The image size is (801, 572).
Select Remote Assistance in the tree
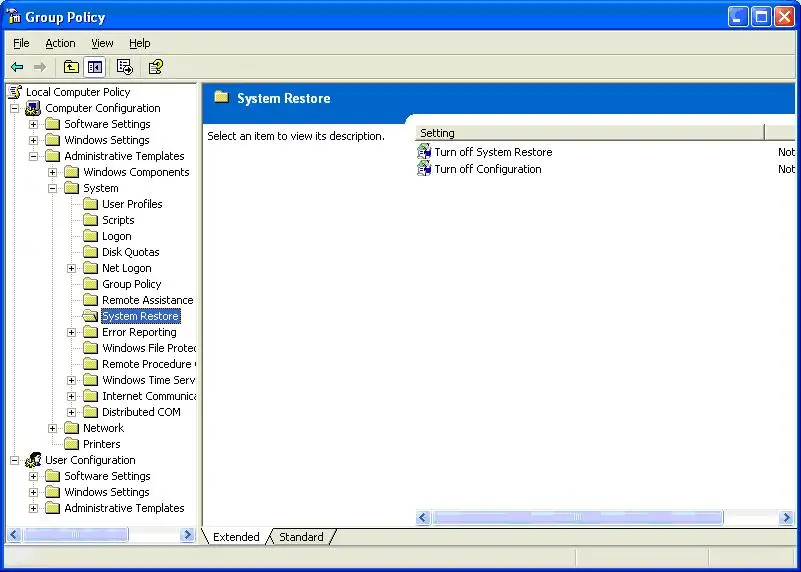click(147, 300)
